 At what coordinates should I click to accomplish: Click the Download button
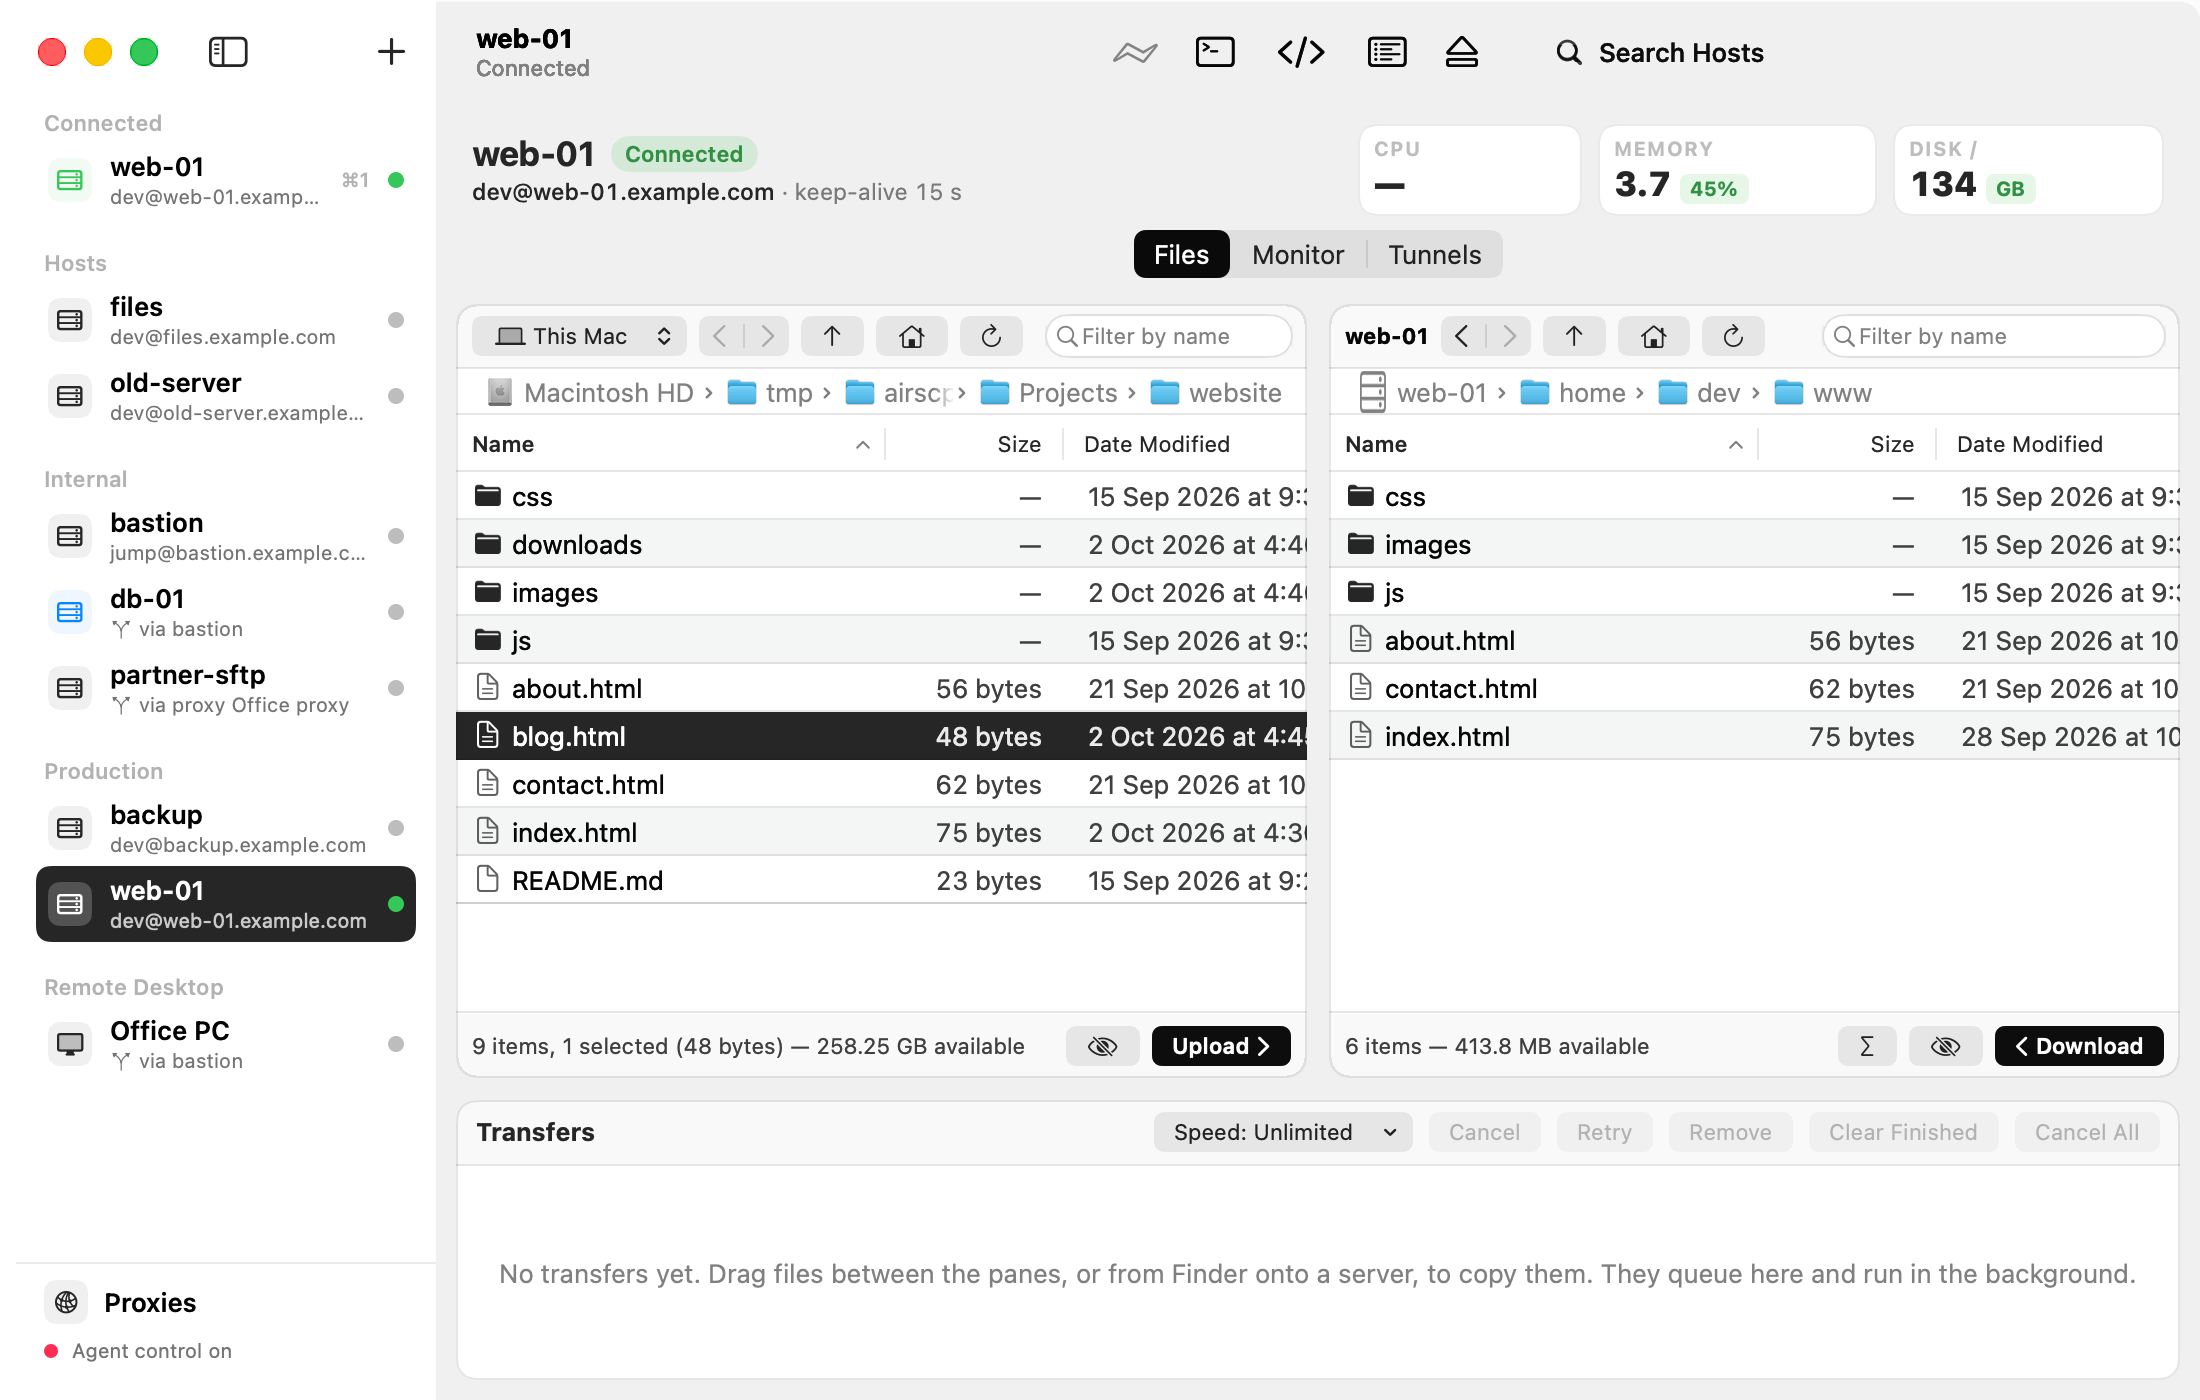[2078, 1046]
